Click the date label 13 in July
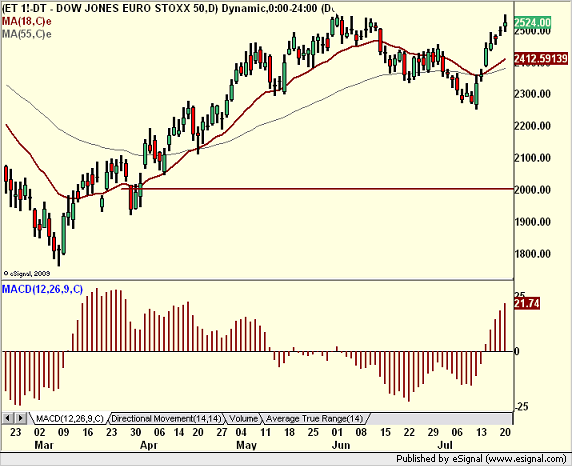The width and height of the screenshot is (572, 466). point(482,432)
